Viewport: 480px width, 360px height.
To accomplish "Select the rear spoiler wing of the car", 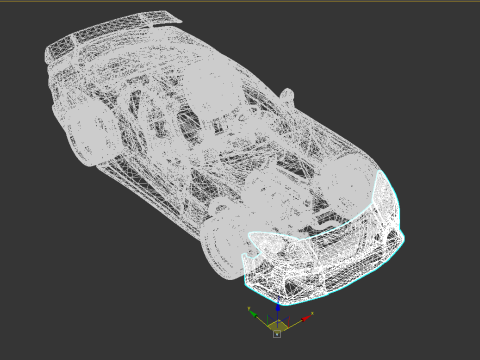I will coord(112,33).
